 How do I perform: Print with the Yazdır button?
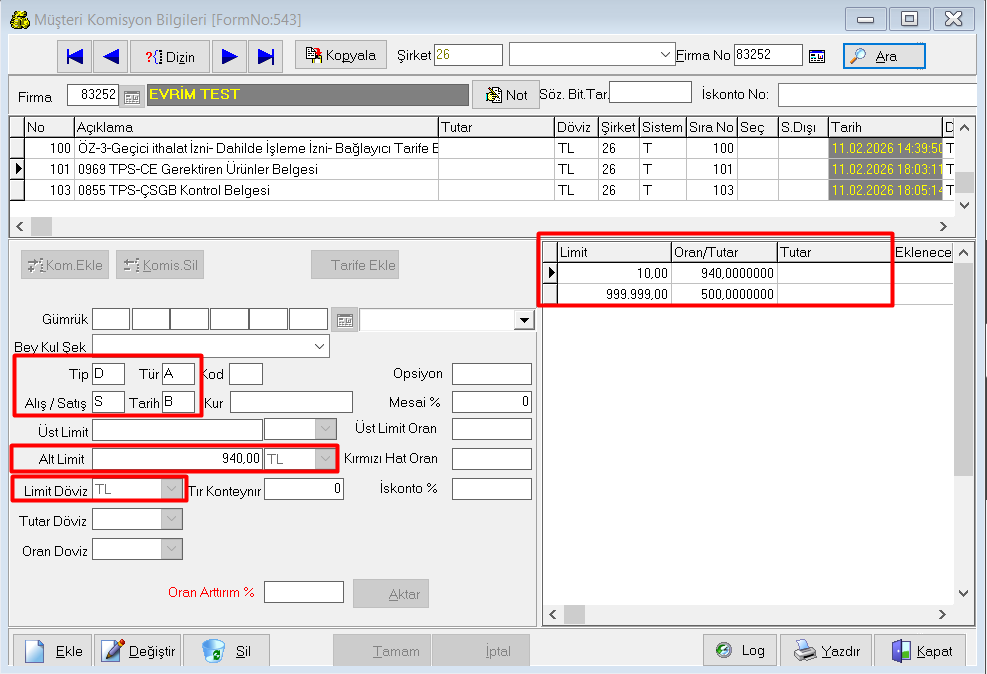tap(826, 650)
